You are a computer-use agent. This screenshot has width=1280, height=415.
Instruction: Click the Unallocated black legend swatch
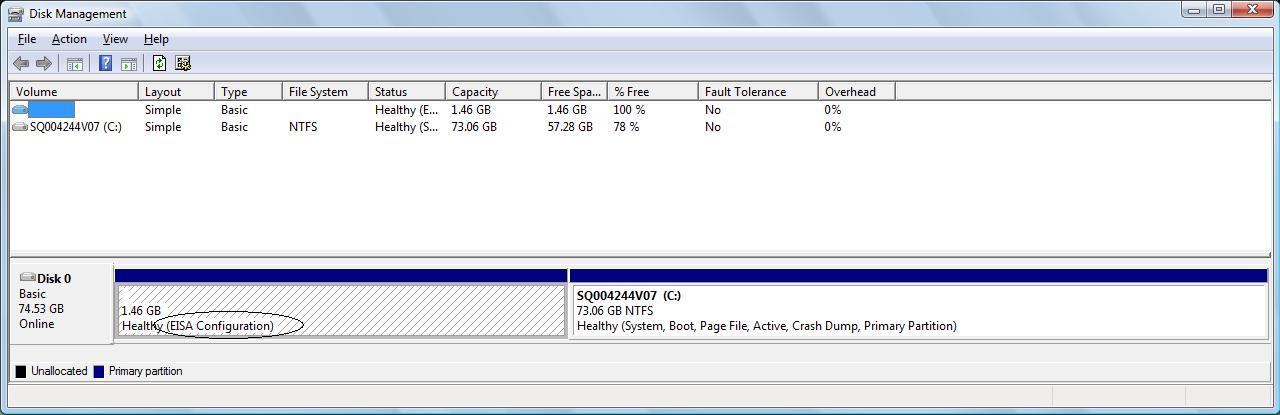21,371
